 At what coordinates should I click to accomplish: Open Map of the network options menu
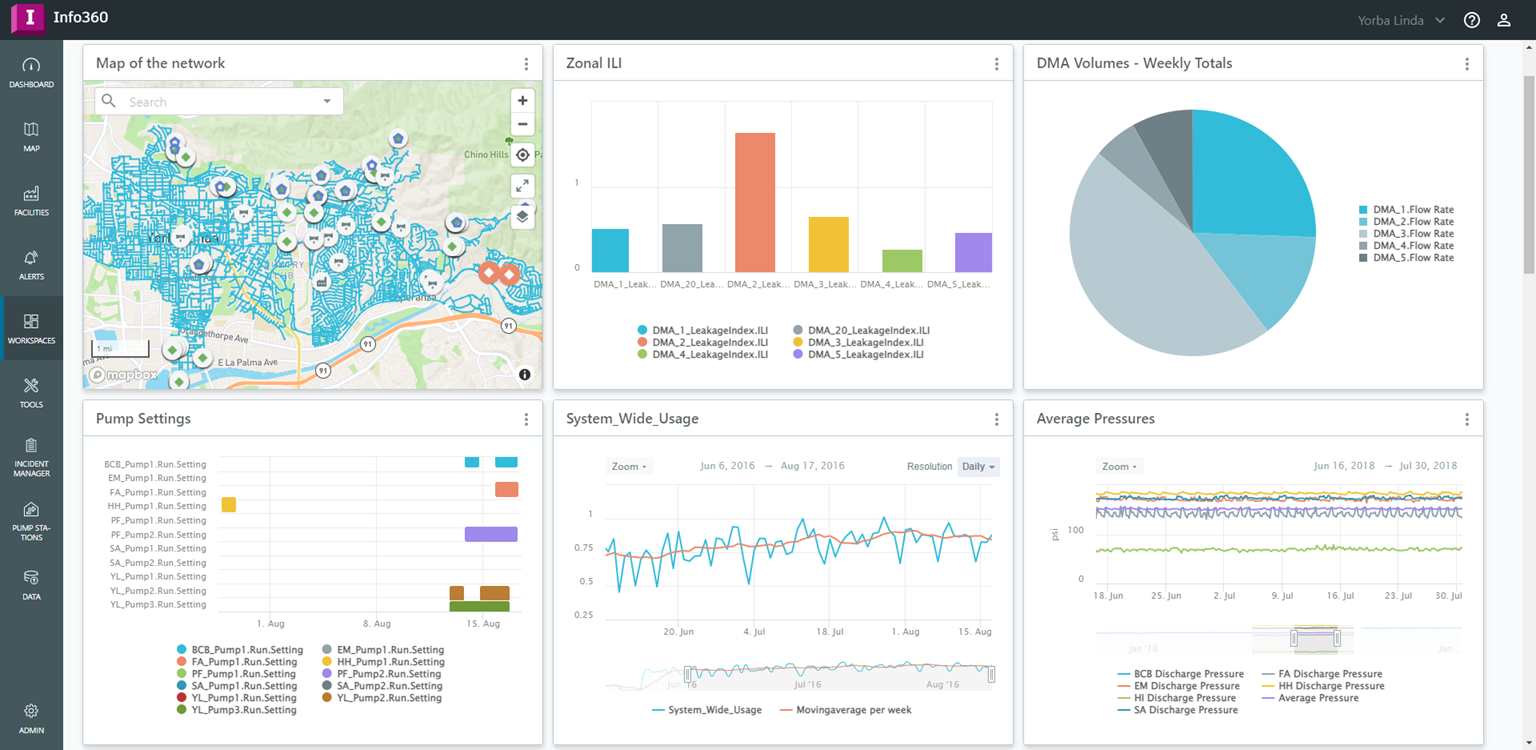[x=527, y=64]
